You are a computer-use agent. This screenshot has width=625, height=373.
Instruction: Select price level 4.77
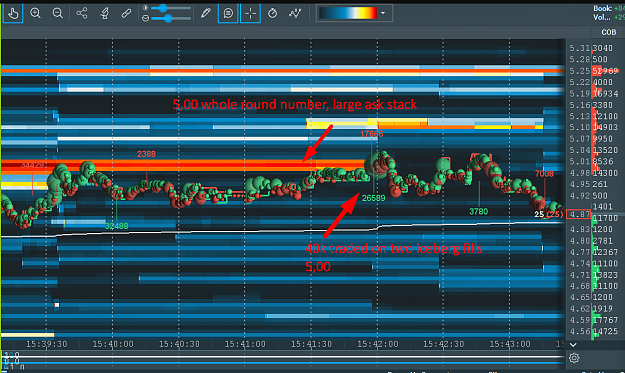coord(580,252)
